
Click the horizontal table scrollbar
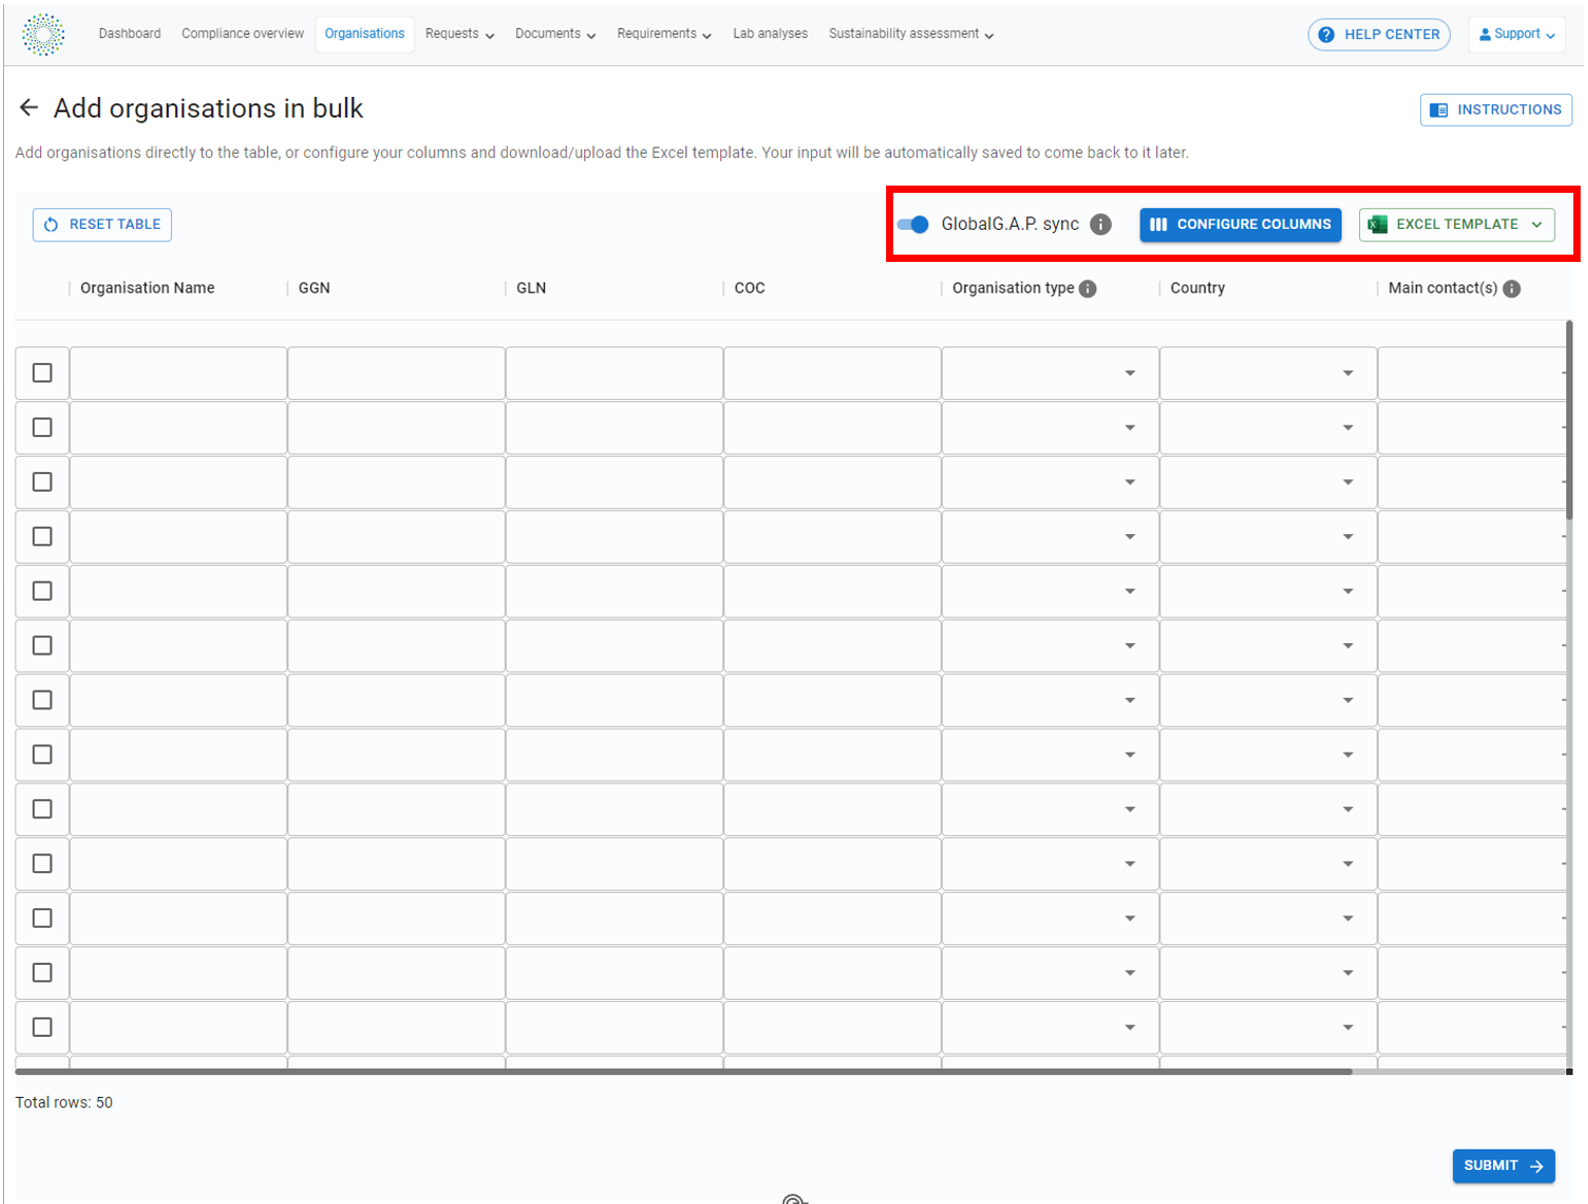pos(683,1071)
